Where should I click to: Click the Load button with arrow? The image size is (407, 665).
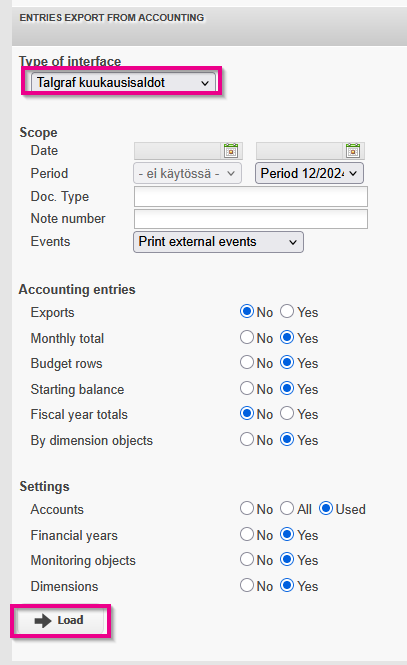60,621
